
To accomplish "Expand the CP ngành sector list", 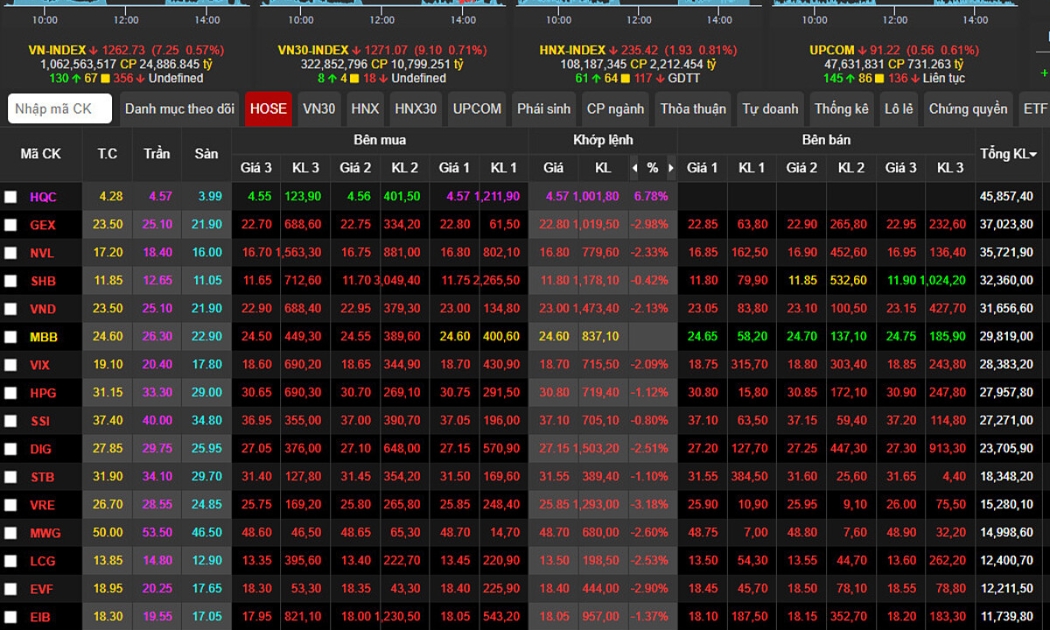I will tap(616, 109).
